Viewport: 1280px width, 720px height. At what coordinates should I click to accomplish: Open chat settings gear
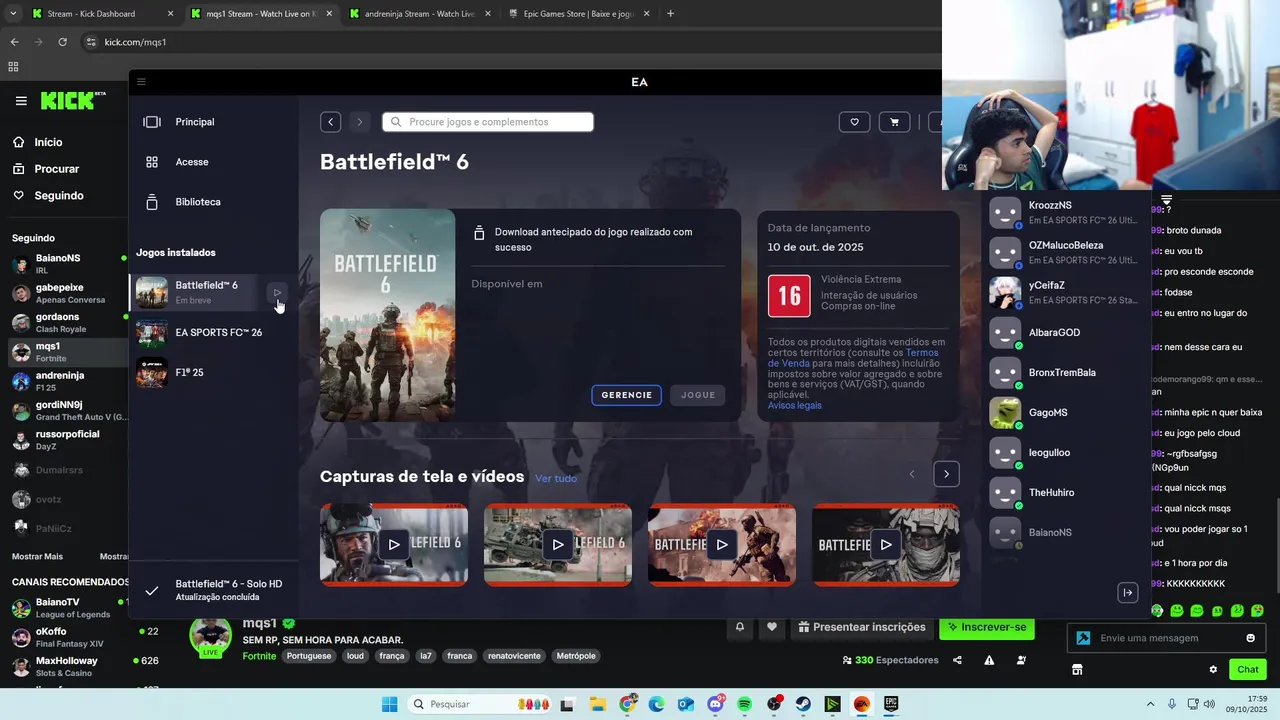pyautogui.click(x=1213, y=669)
